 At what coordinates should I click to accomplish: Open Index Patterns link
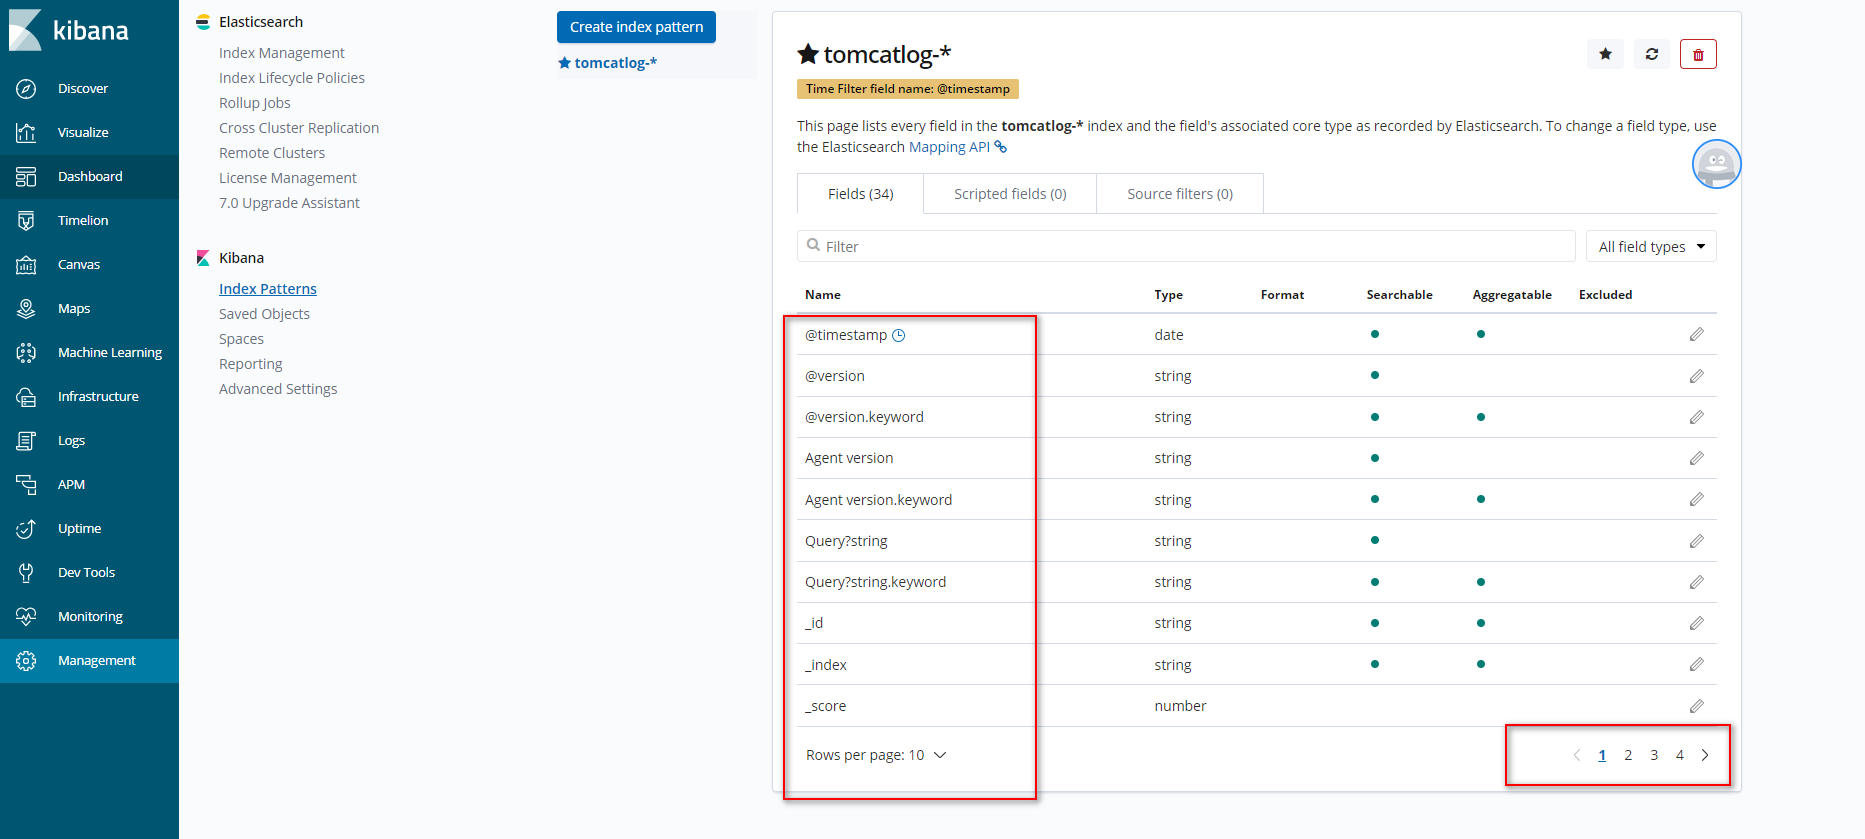[268, 289]
